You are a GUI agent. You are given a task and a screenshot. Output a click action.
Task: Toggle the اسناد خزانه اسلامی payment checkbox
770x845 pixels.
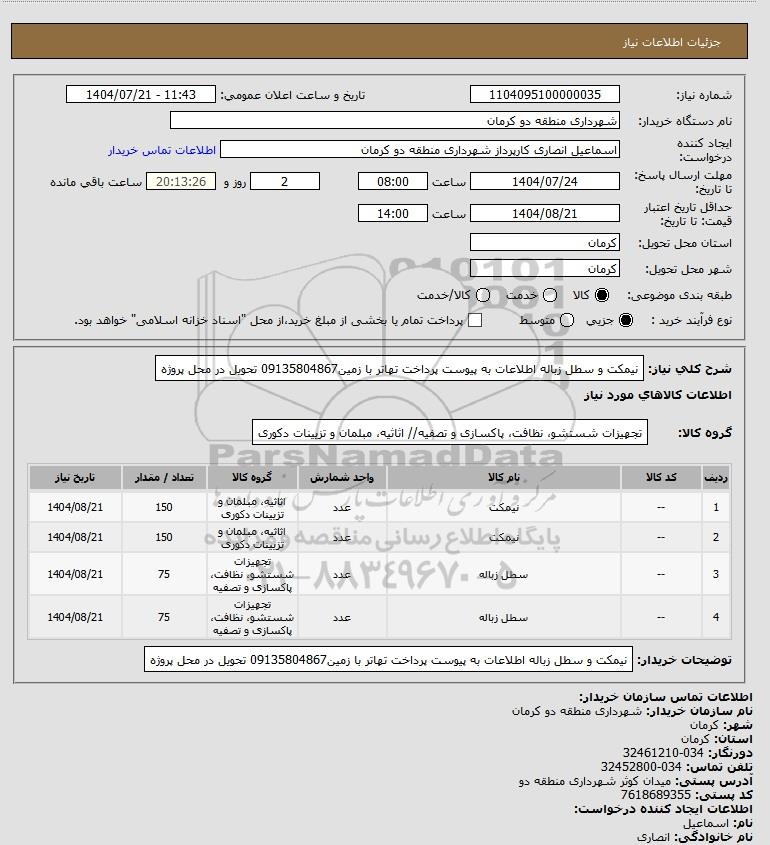tap(475, 320)
